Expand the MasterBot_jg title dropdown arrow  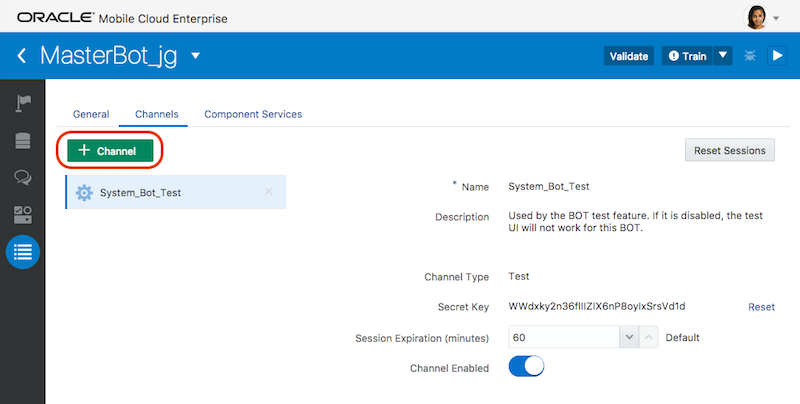pos(196,55)
